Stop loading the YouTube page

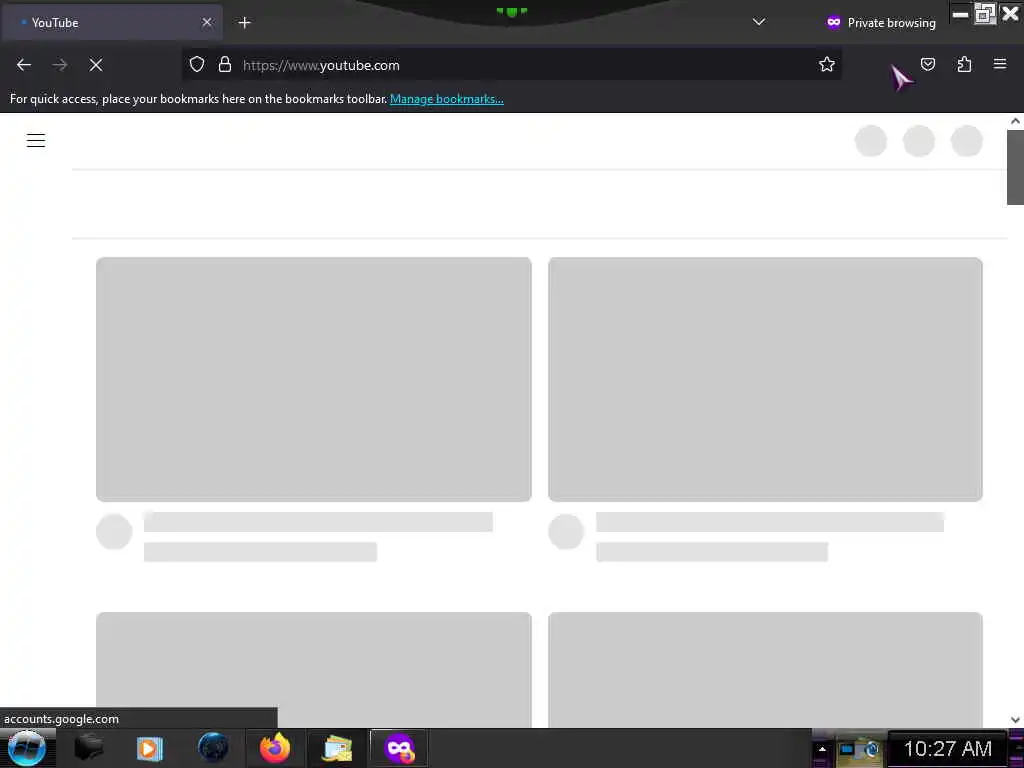pos(96,65)
